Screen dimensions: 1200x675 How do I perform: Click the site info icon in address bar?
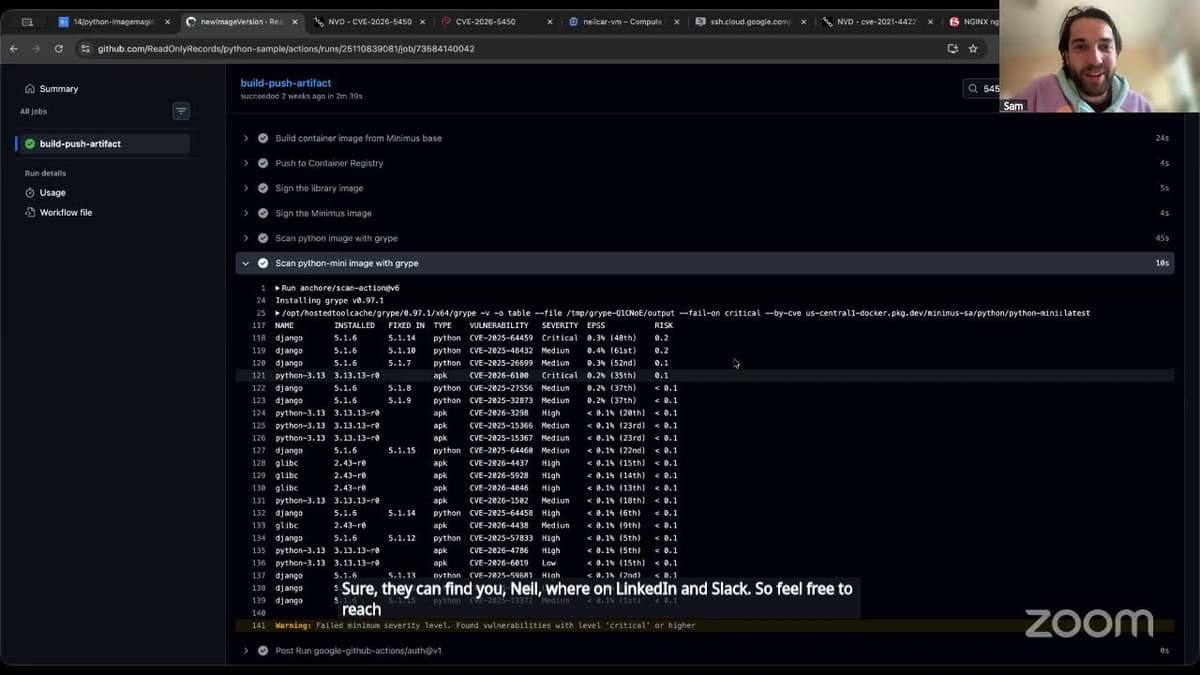tap(86, 48)
